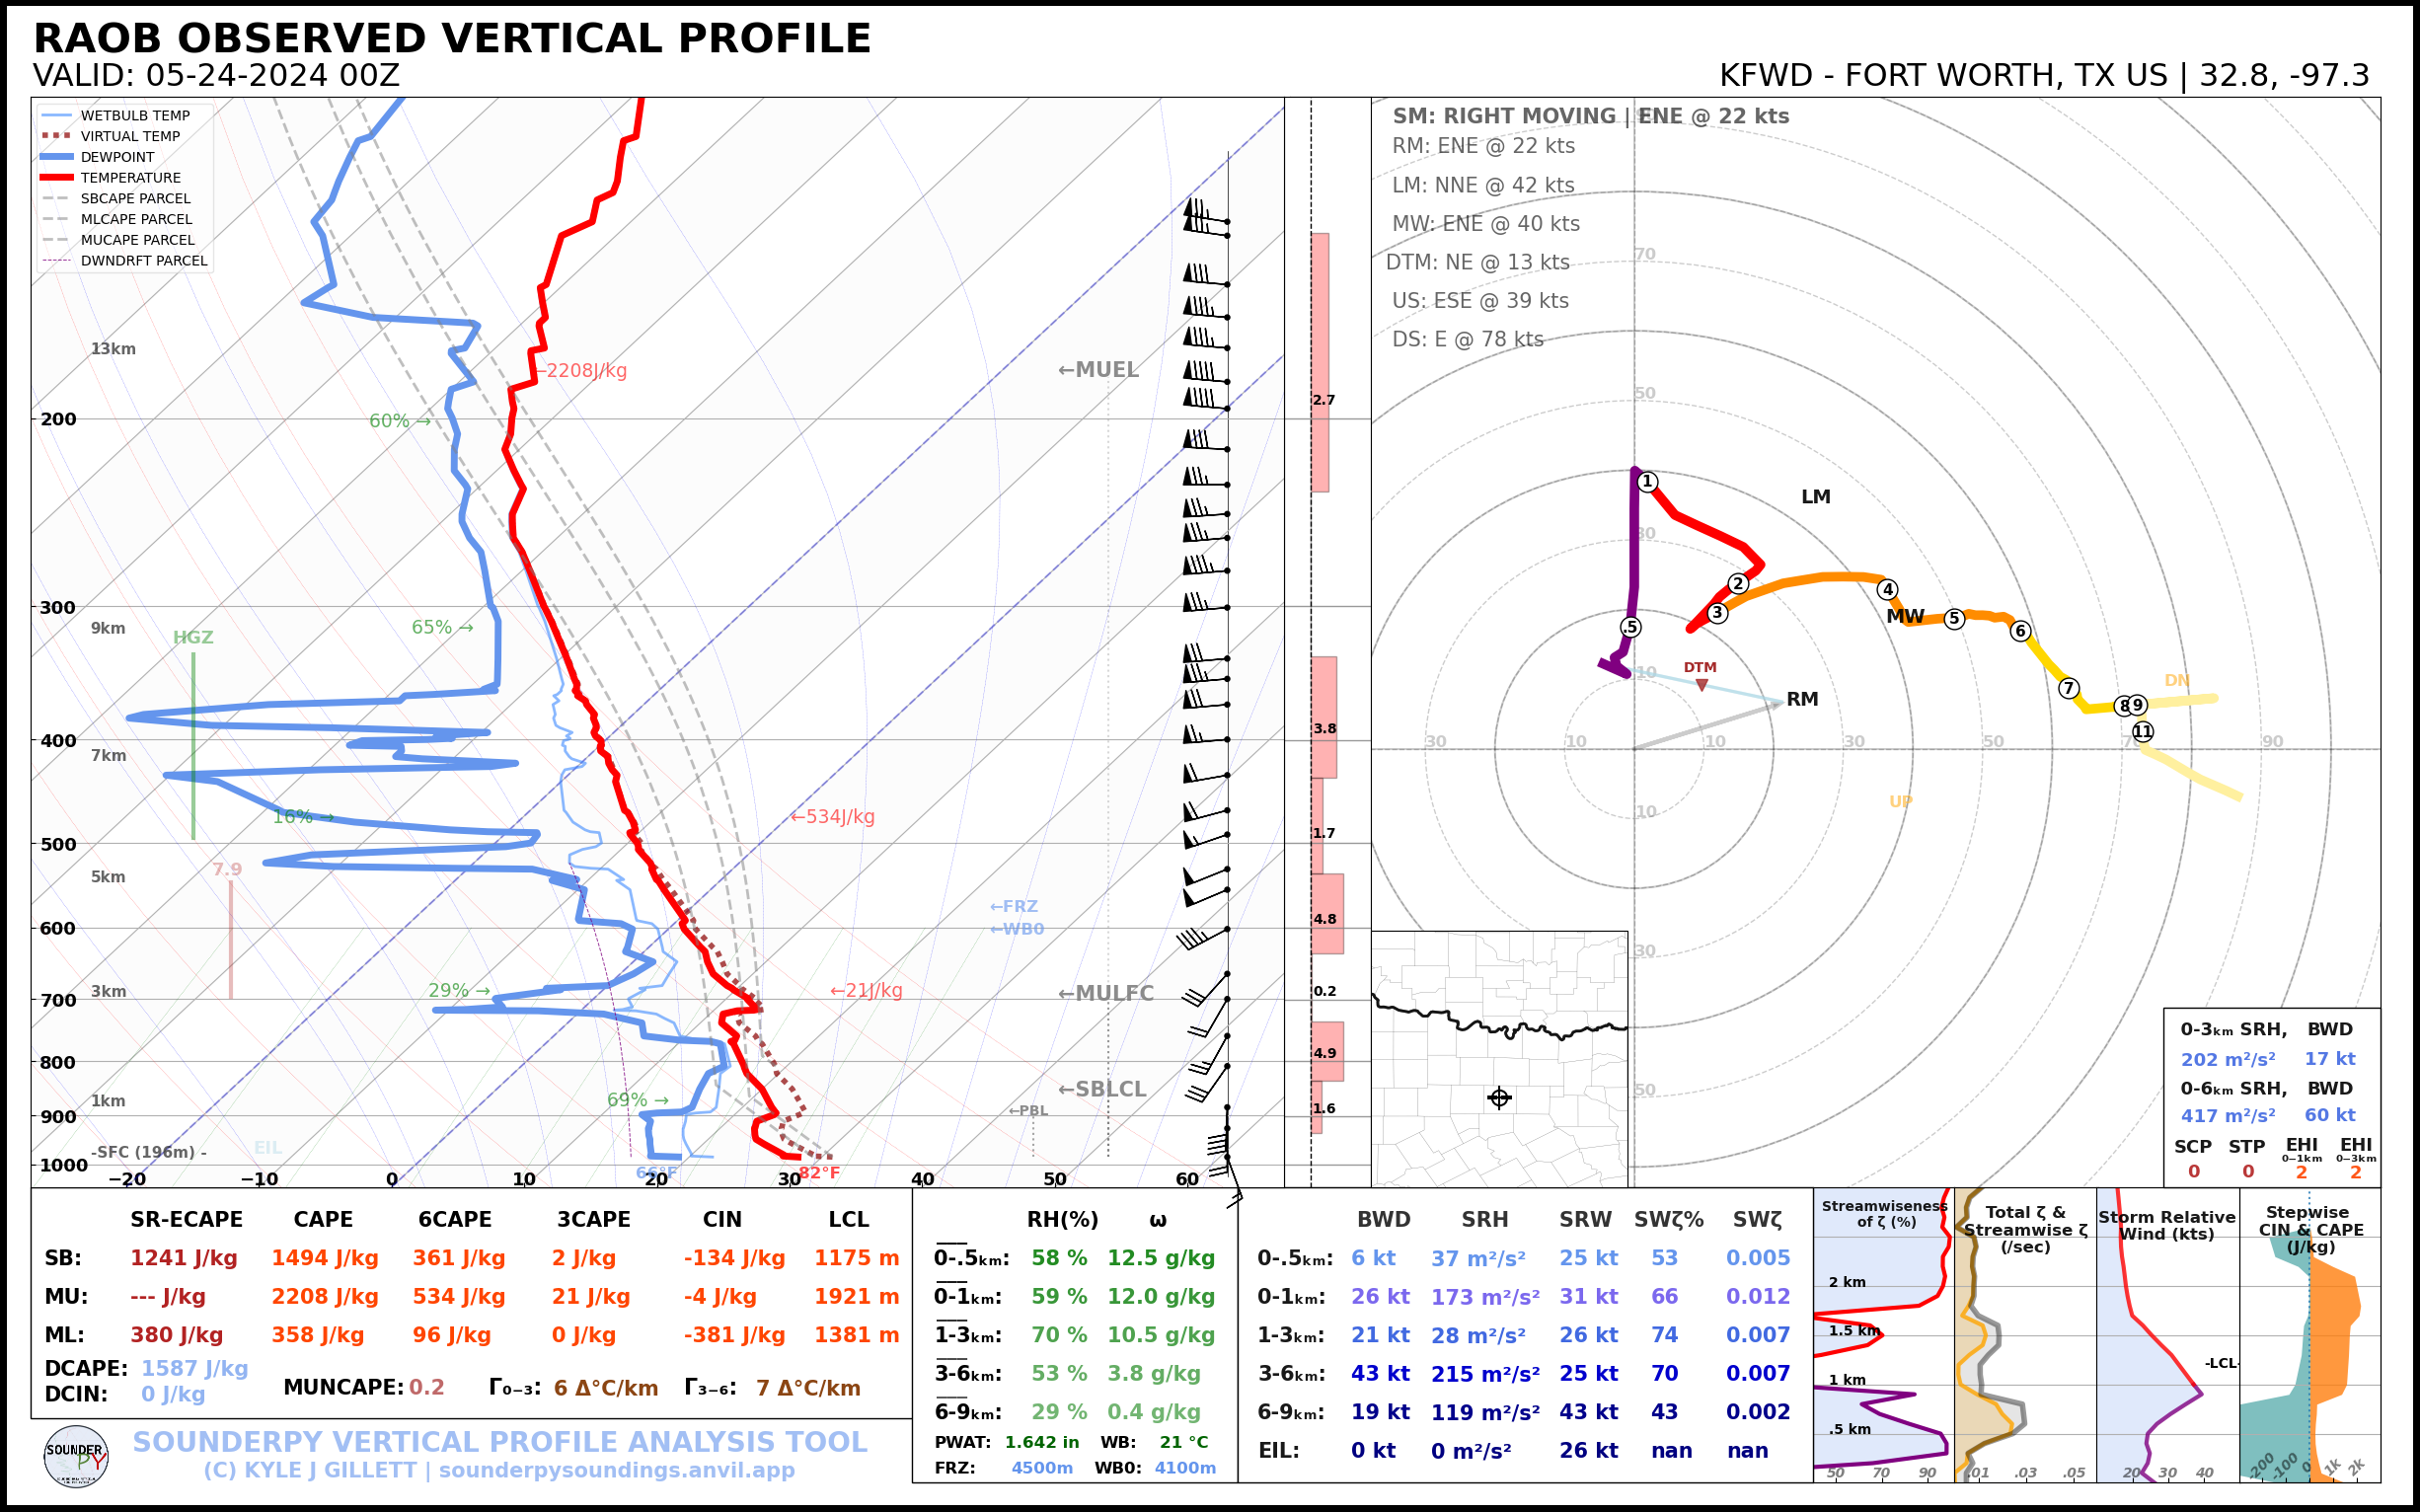Viewport: 2420px width, 1512px height.
Task: Click the MUCAPE value 2208 J/kg in the table
Action: click(324, 1297)
